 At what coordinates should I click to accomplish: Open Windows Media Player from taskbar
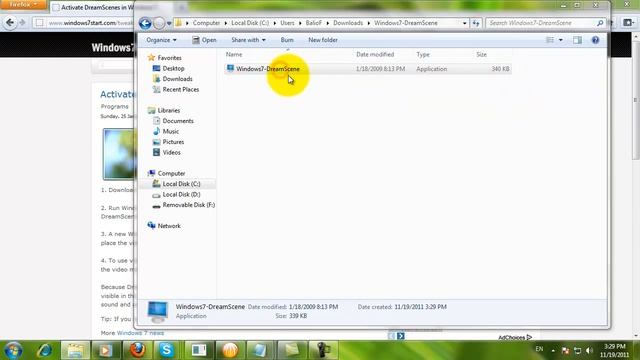coord(106,350)
